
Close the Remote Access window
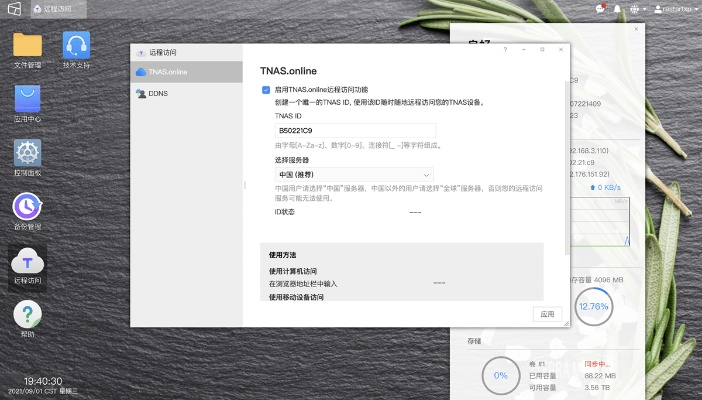[561, 49]
